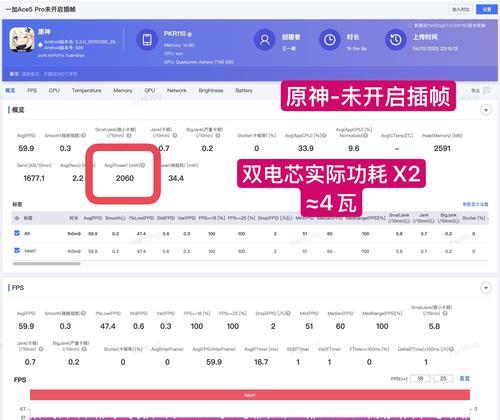
Task: Click the AvgFTime value 16.7
Action: (x=261, y=362)
